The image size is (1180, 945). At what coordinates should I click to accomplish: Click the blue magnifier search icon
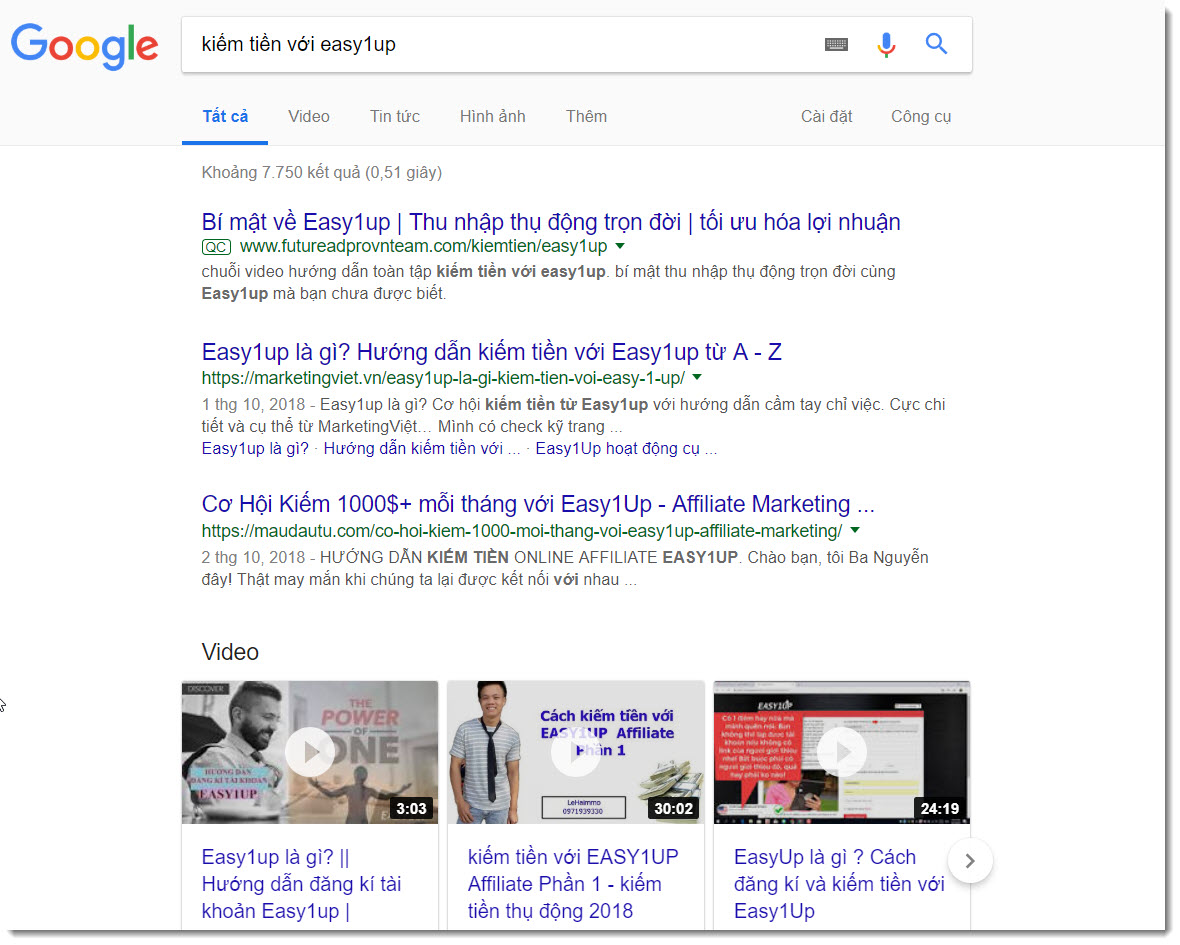pos(936,44)
